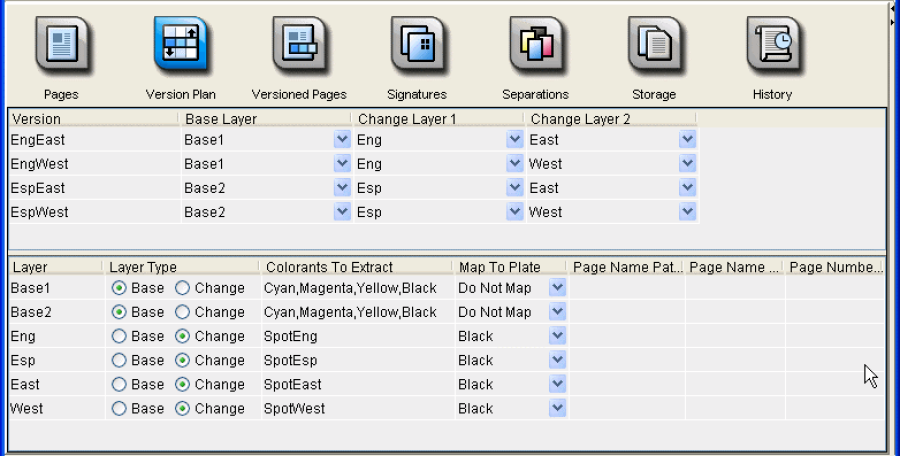Select the Version Plan icon
Viewport: 900px width, 456px height.
[180, 46]
